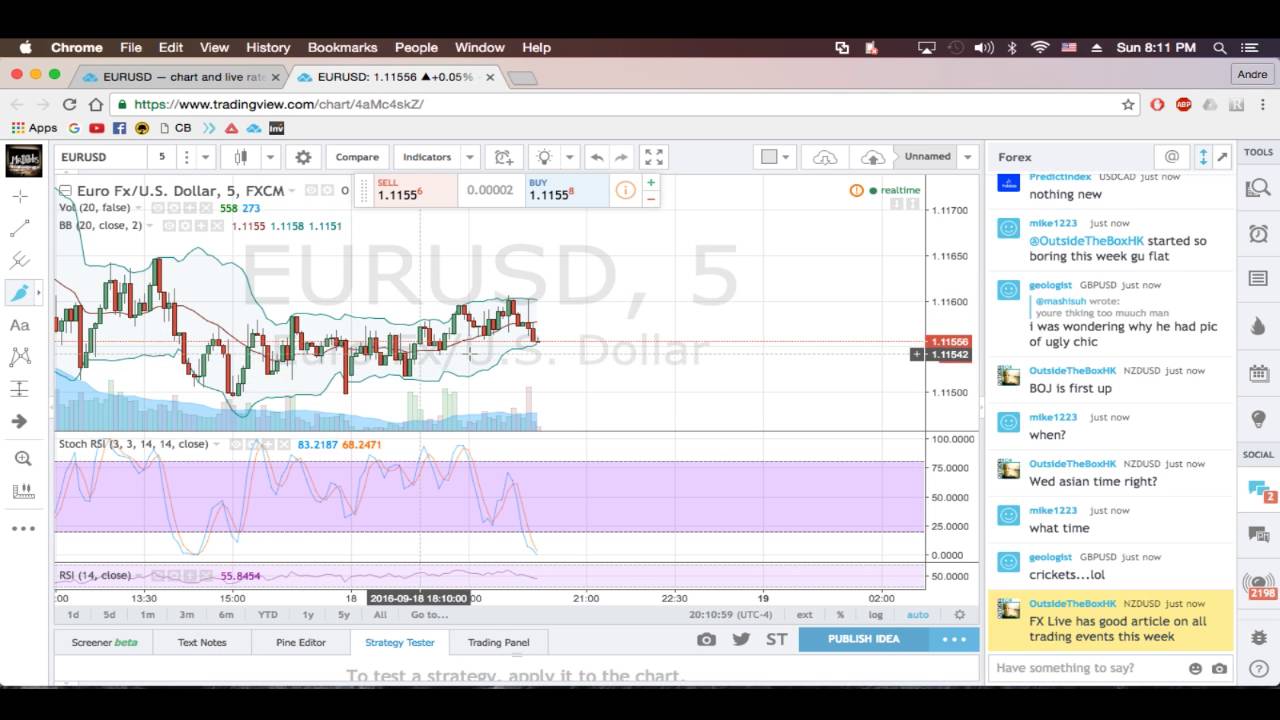The height and width of the screenshot is (720, 1280).
Task: Open the ideas lightbulb panel
Action: [x=1258, y=419]
